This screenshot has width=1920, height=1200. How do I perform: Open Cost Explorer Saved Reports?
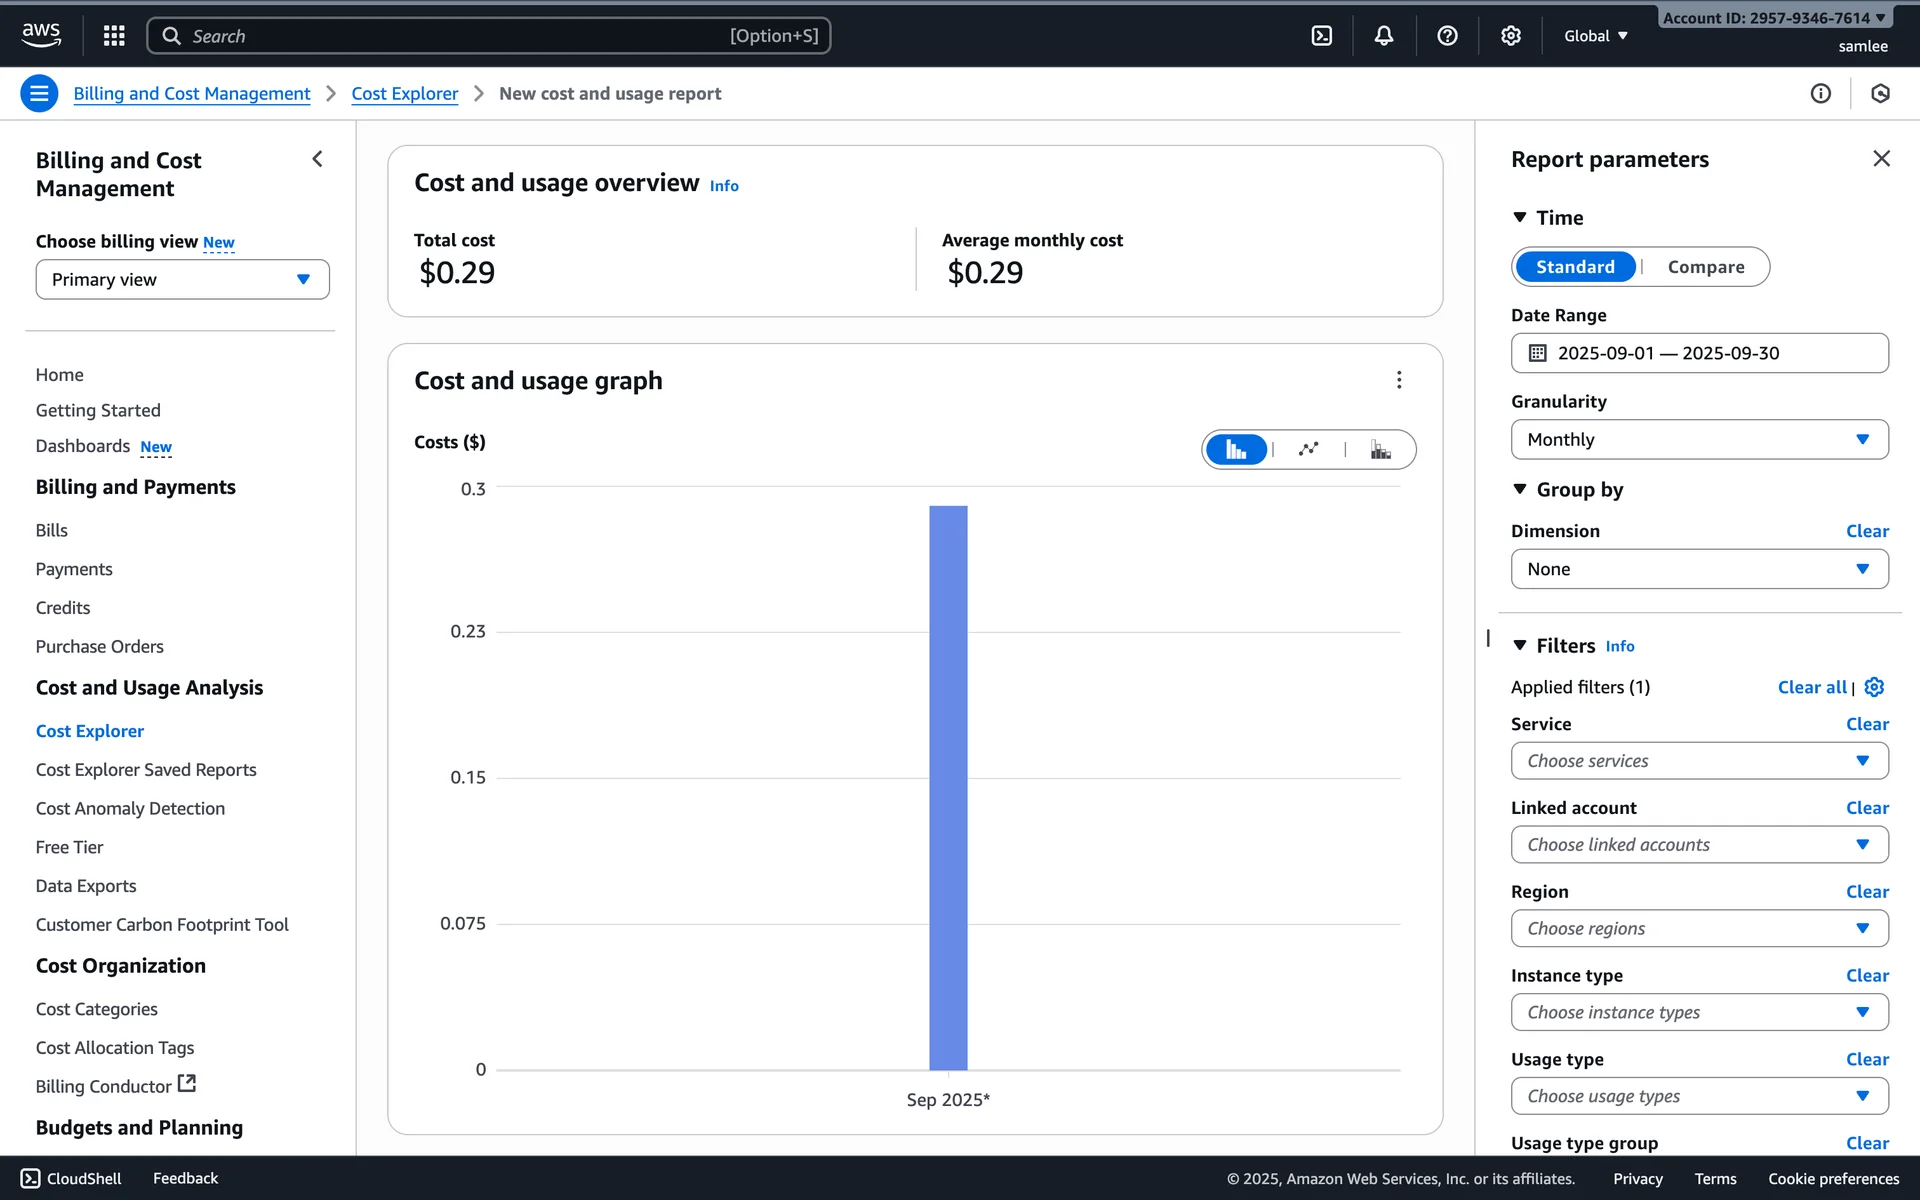pyautogui.click(x=146, y=770)
